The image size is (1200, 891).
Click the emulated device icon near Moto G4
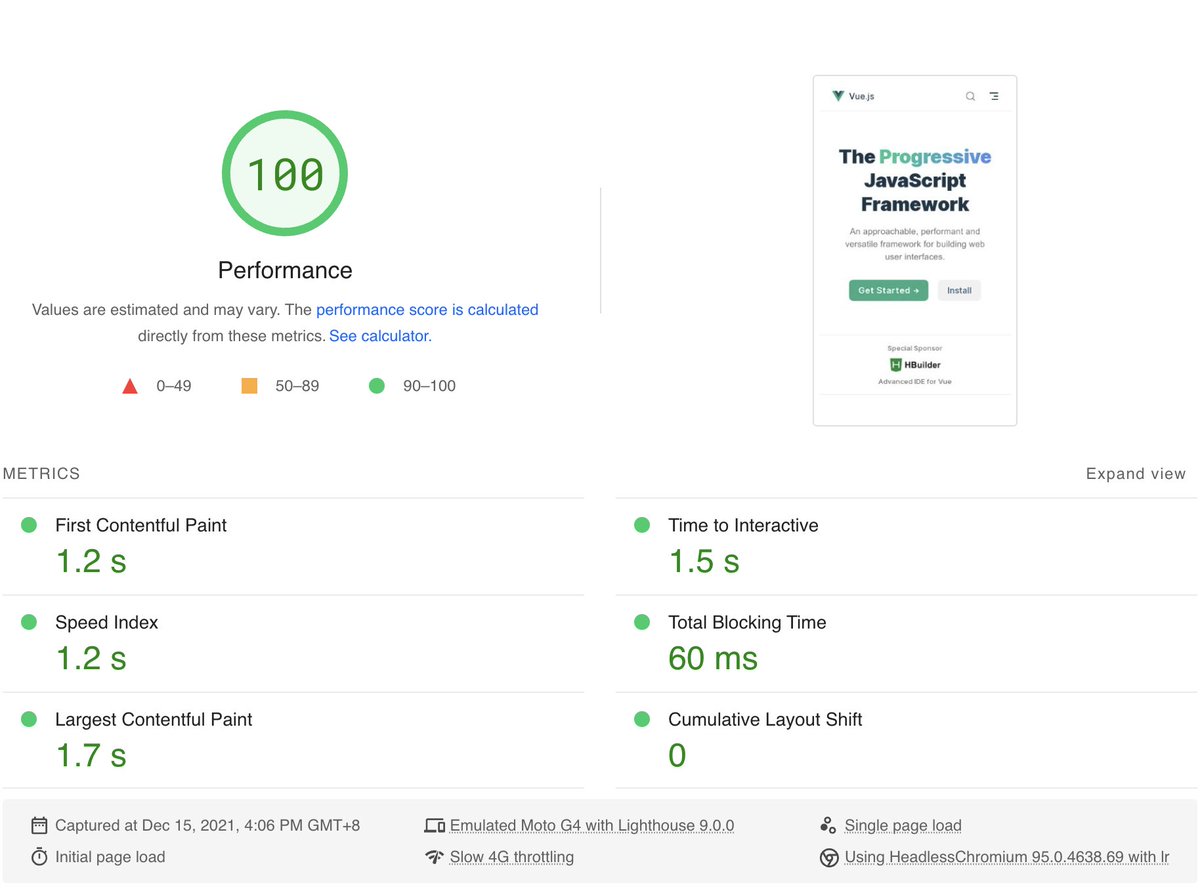(434, 824)
